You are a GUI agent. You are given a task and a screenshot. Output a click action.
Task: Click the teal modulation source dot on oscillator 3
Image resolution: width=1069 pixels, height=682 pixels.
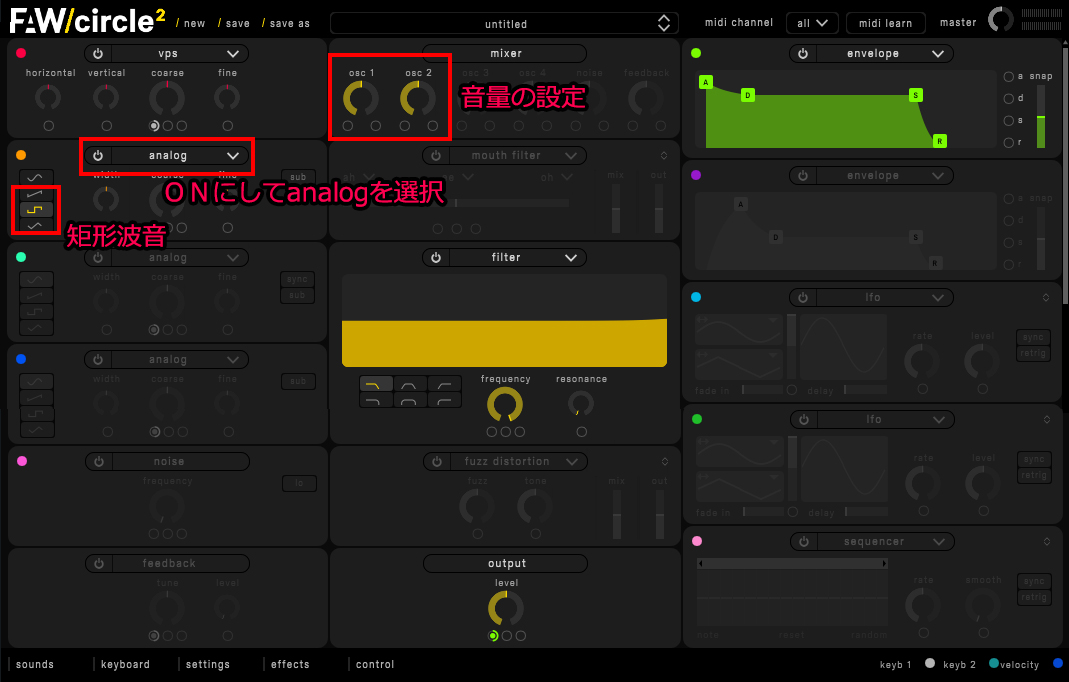[21, 257]
